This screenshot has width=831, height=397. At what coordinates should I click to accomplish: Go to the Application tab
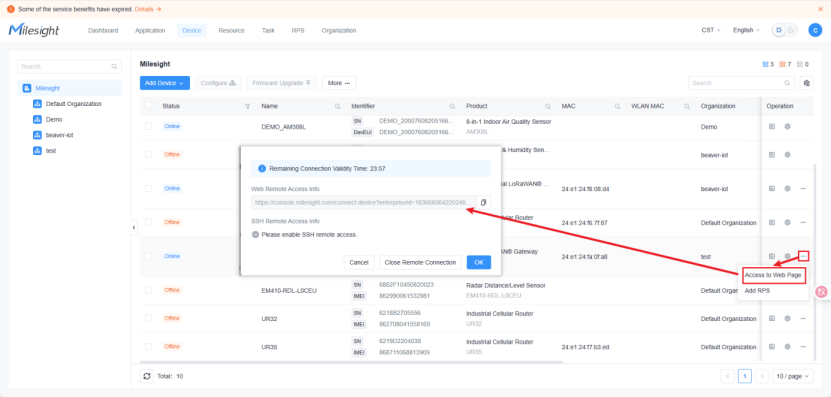(150, 30)
